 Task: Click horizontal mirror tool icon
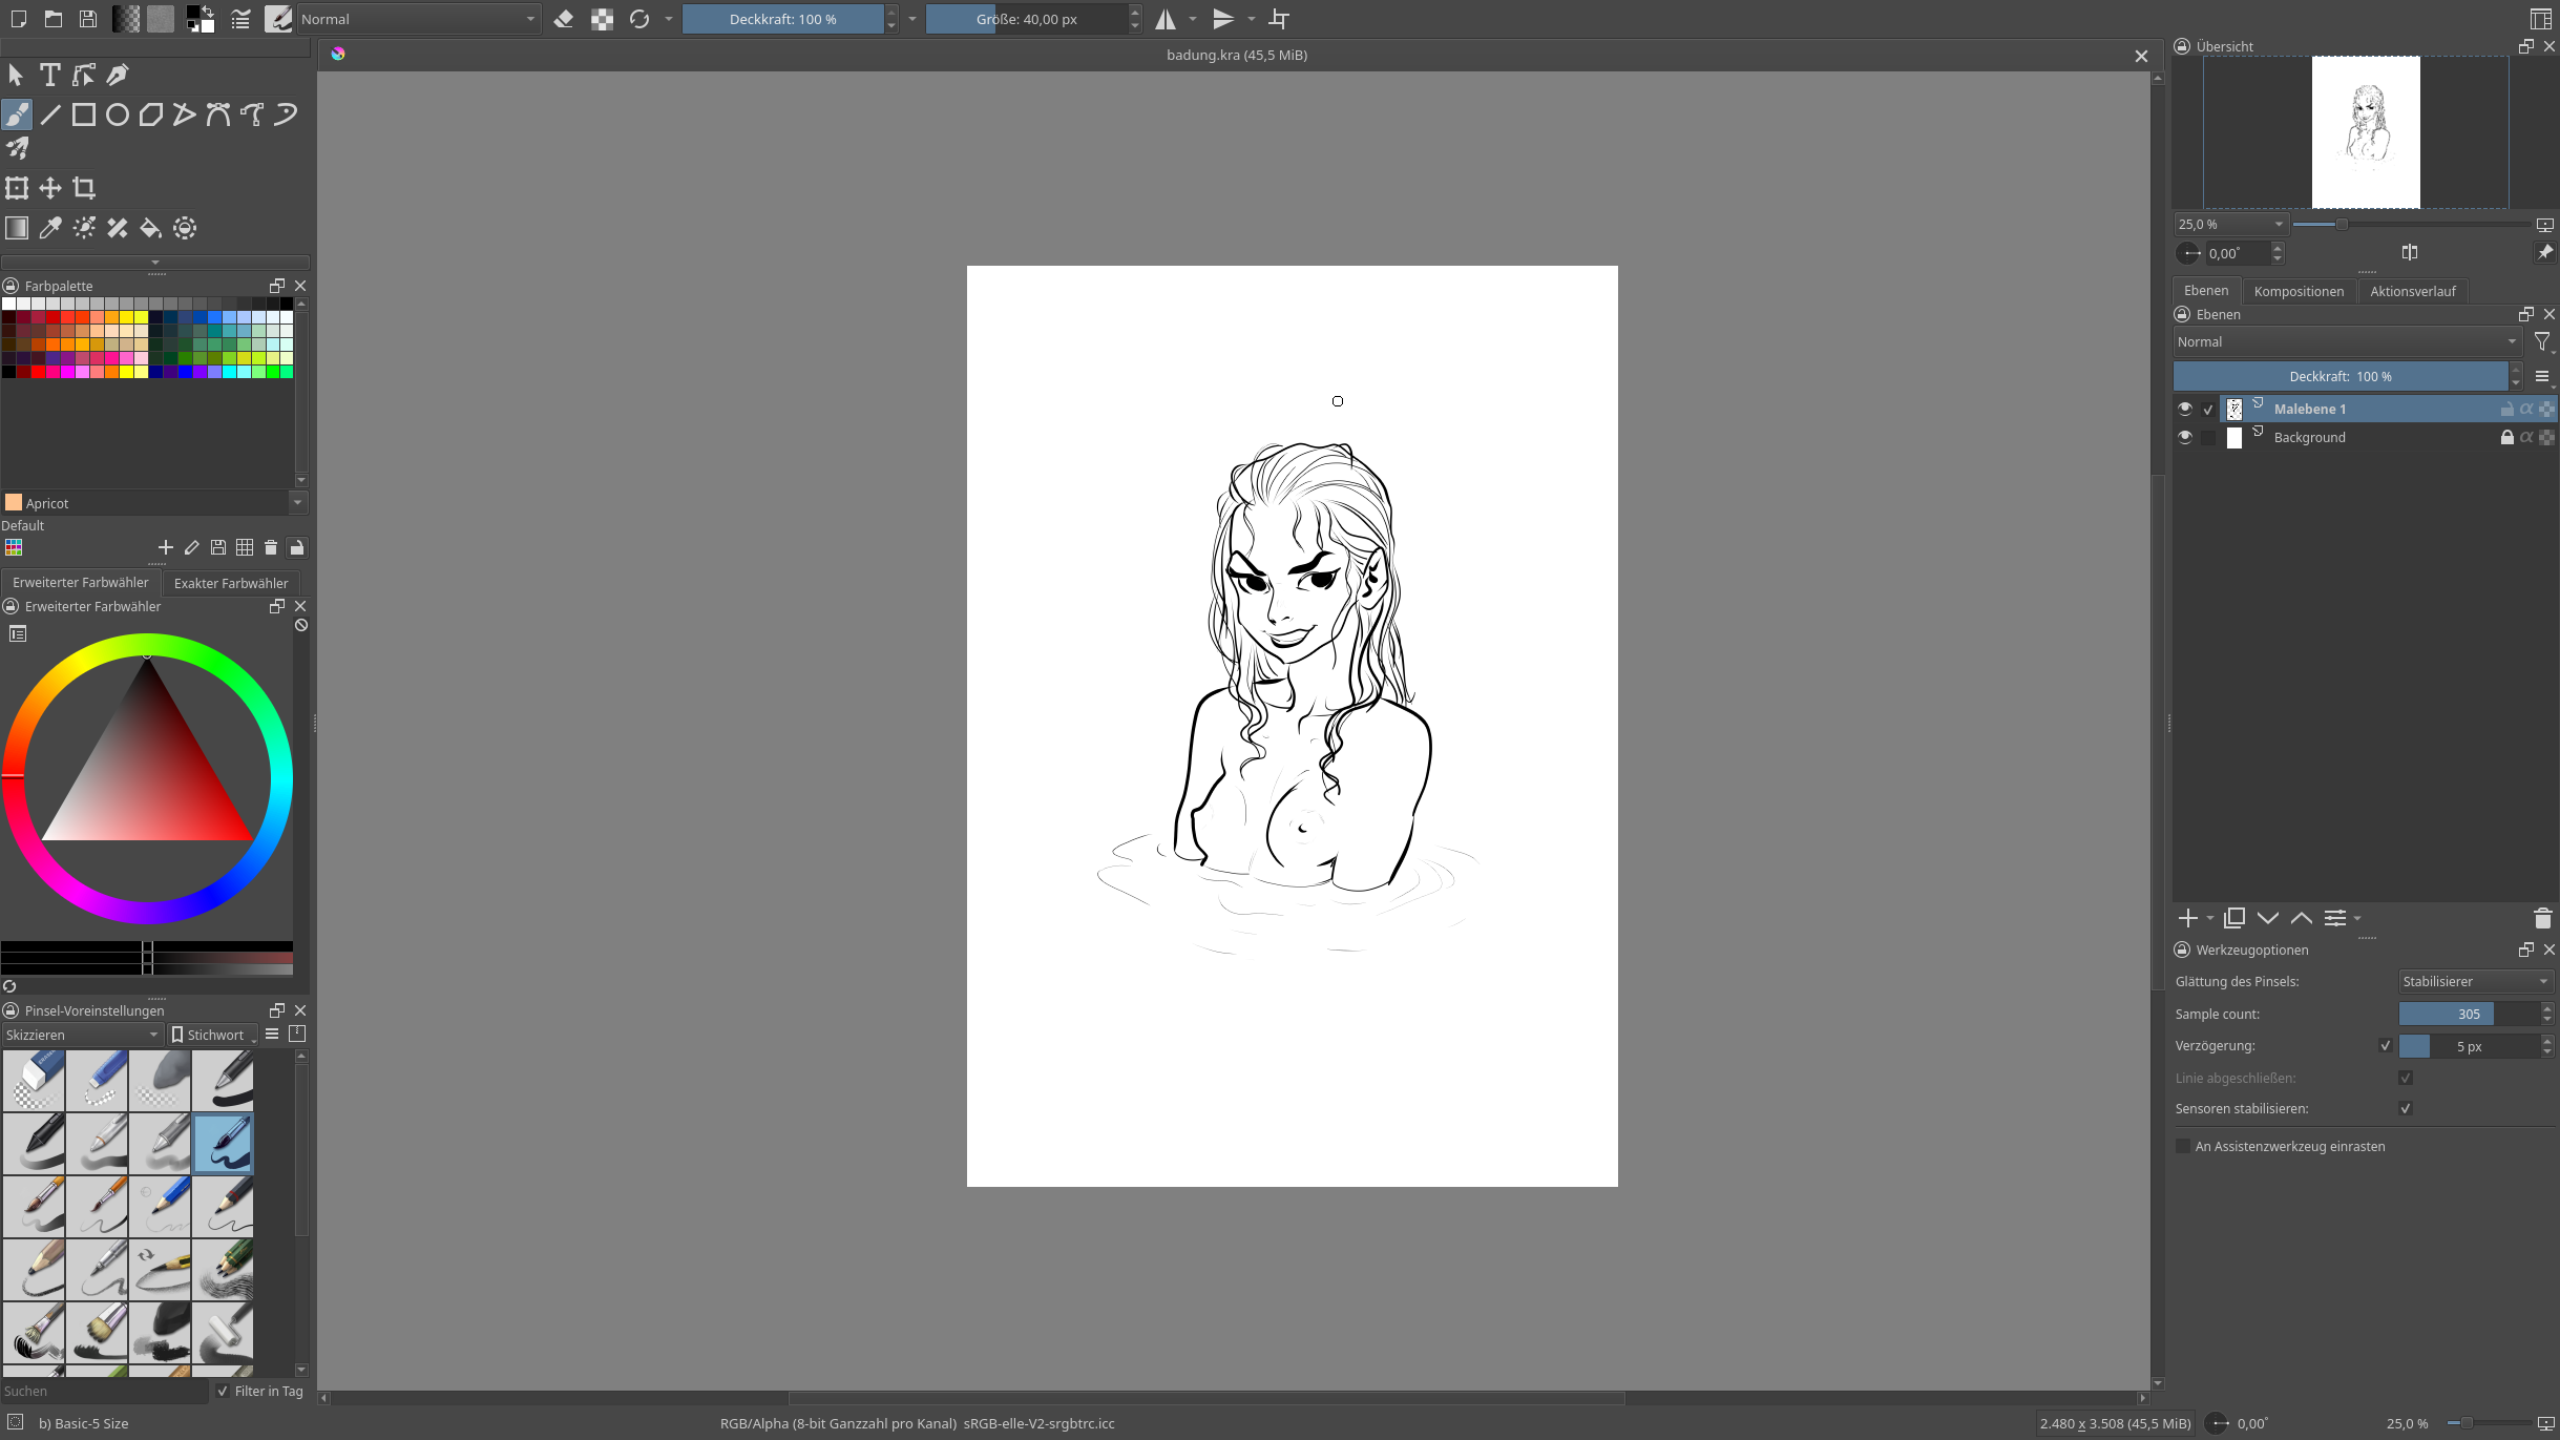click(1166, 19)
